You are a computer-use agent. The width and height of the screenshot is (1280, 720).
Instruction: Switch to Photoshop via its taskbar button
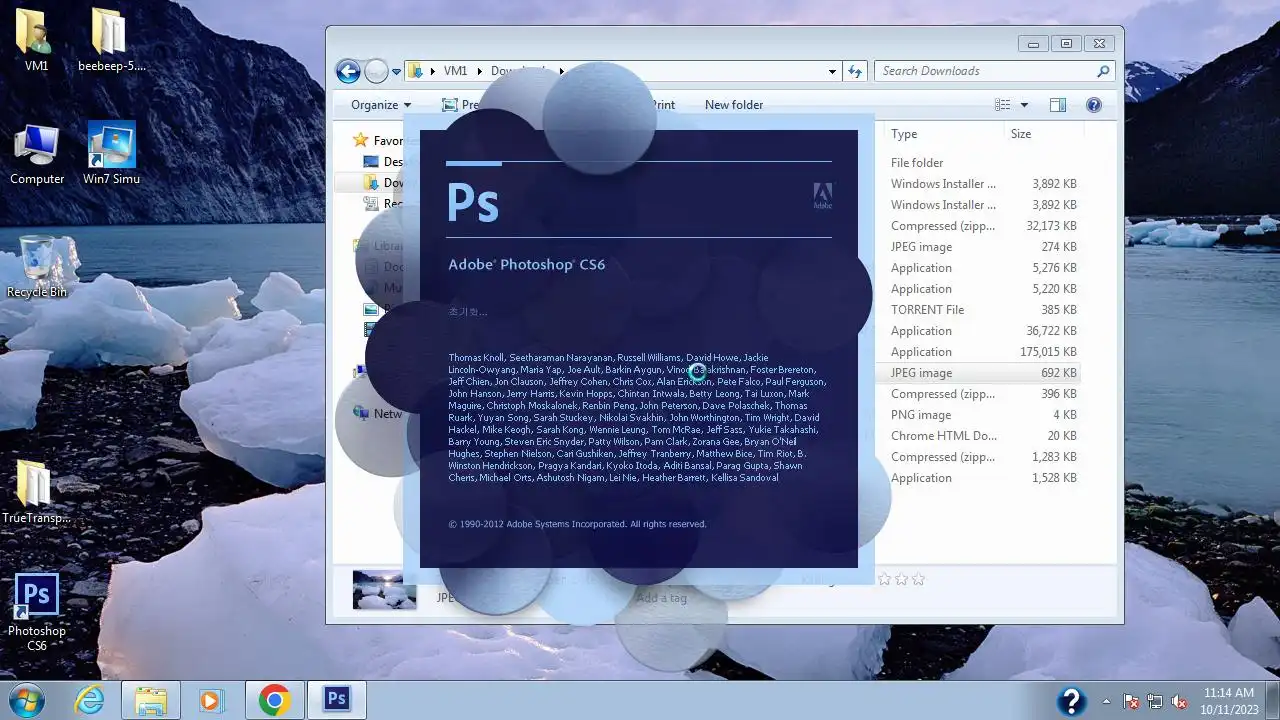336,700
